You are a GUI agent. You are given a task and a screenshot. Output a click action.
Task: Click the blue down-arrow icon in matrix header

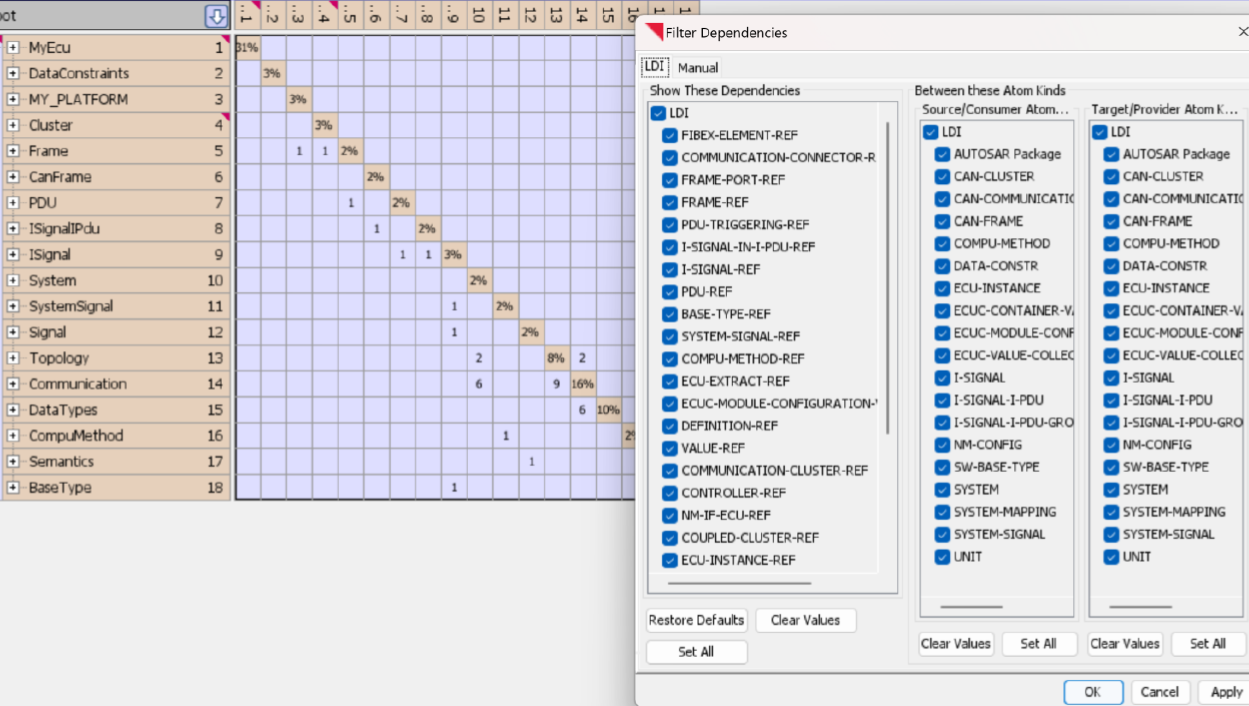(x=217, y=16)
